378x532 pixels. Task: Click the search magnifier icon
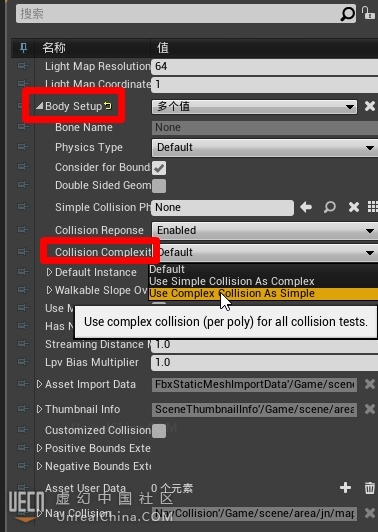point(347,14)
